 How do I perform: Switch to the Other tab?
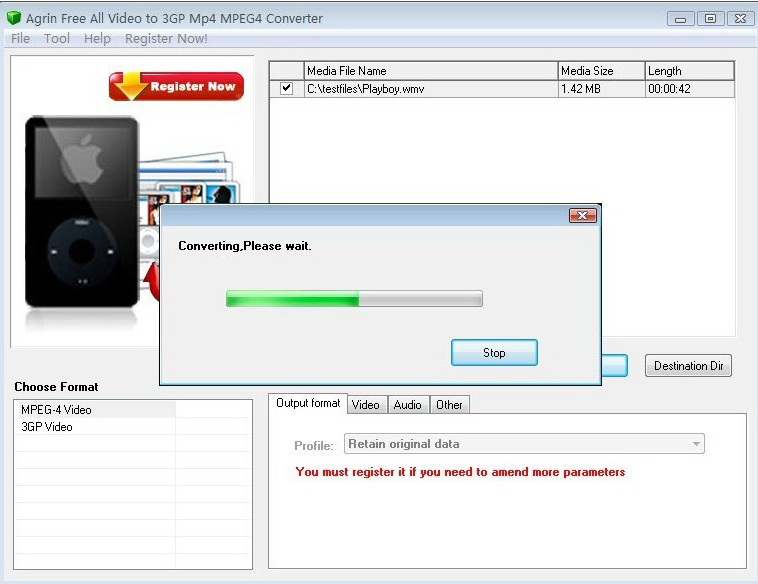pos(449,405)
